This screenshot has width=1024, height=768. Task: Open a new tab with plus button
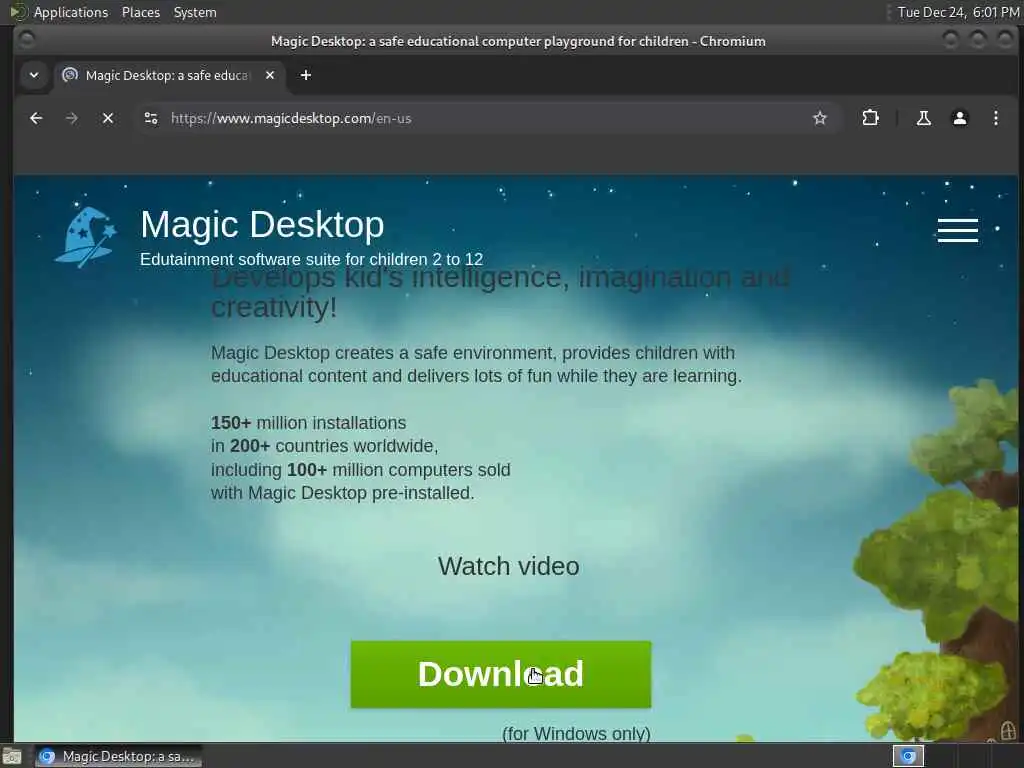pos(306,75)
